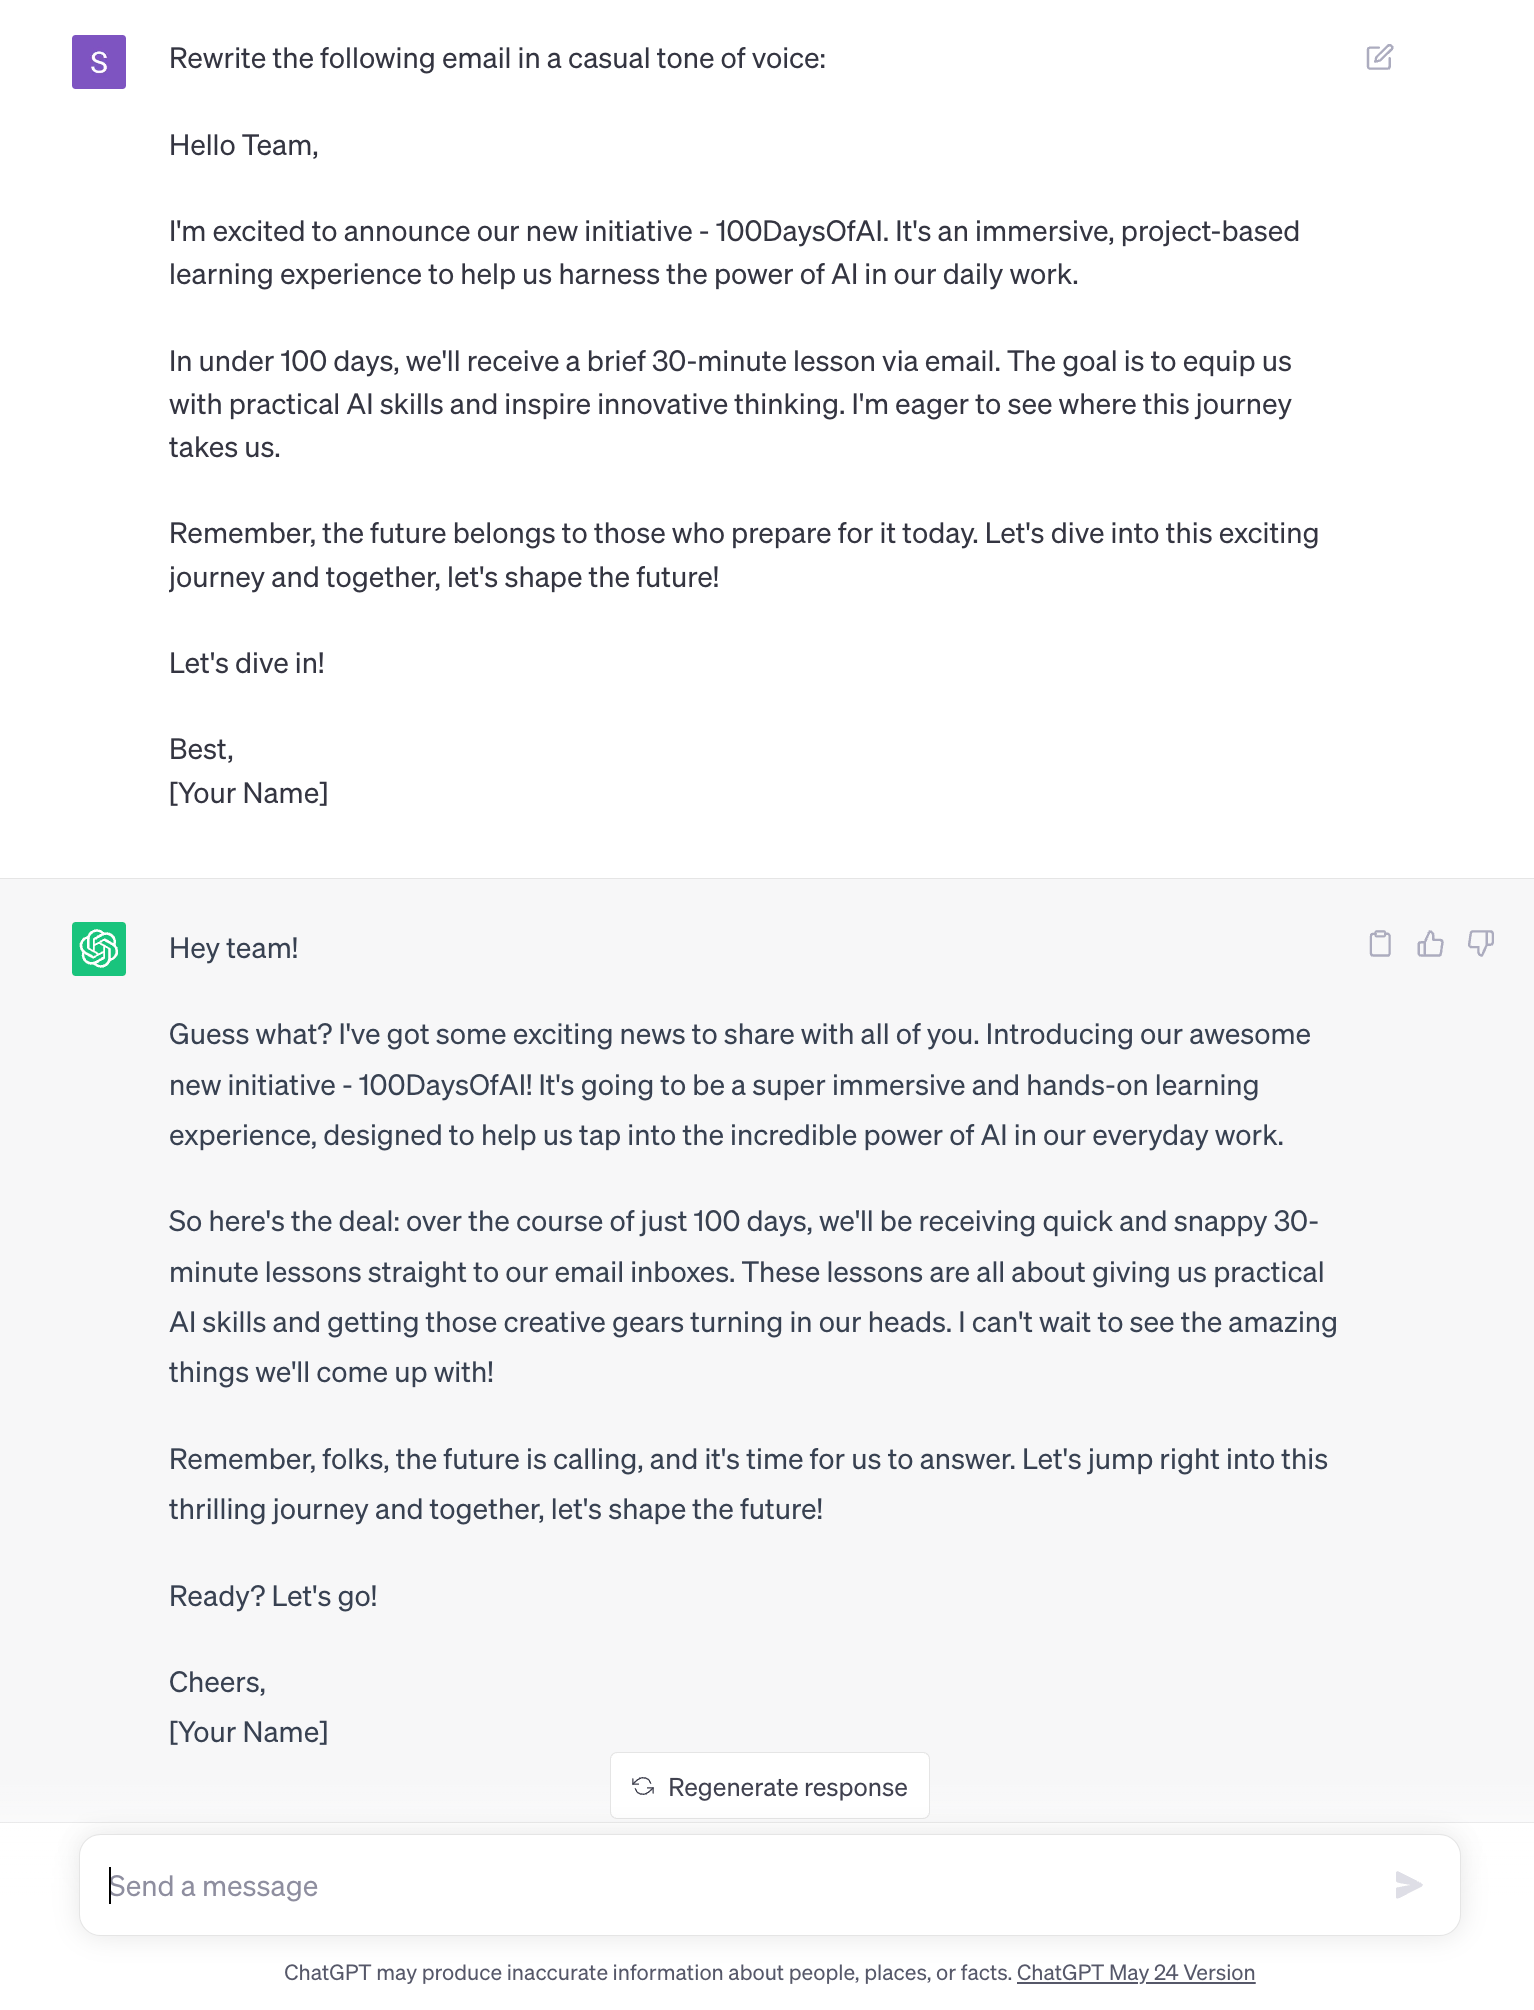Click the "Hey team!" greeting in the response
The width and height of the screenshot is (1534, 2010).
(x=234, y=948)
